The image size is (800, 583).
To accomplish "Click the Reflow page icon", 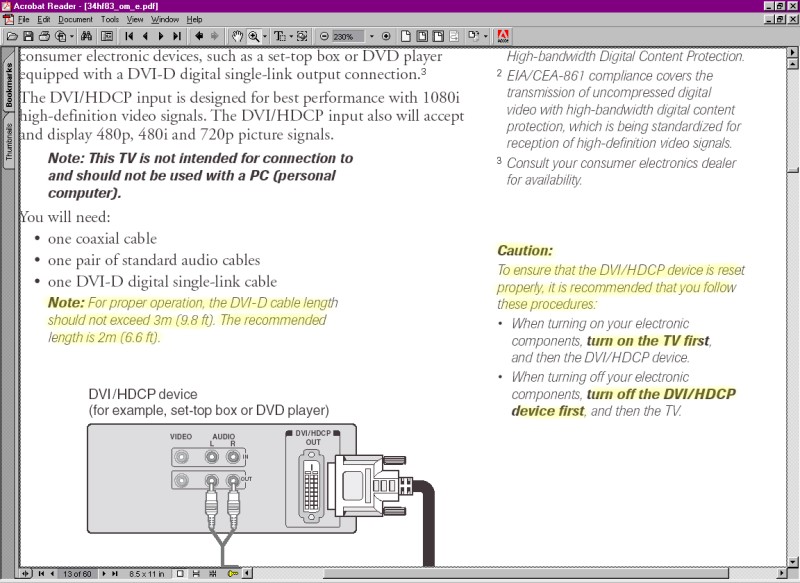I will point(454,36).
